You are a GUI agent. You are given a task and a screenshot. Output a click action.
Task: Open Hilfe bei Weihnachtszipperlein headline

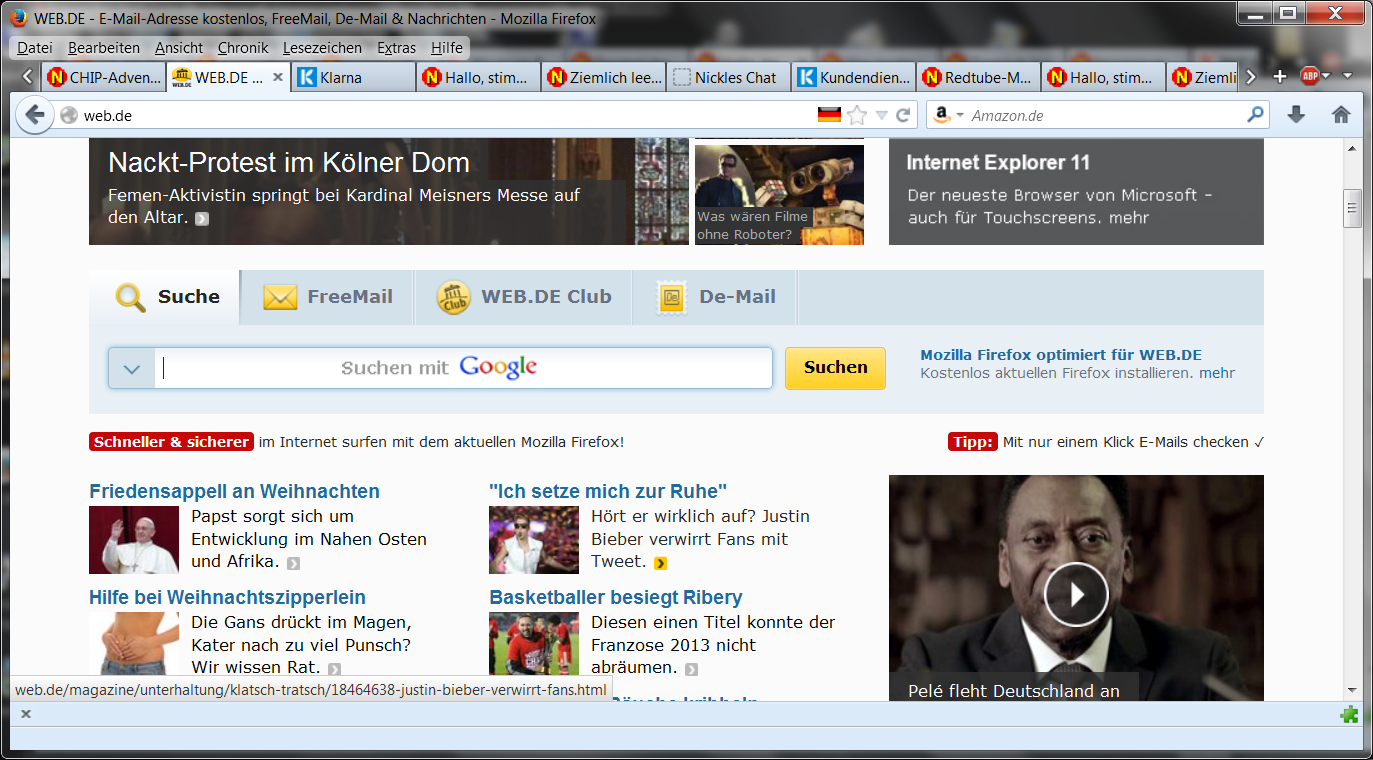click(227, 598)
